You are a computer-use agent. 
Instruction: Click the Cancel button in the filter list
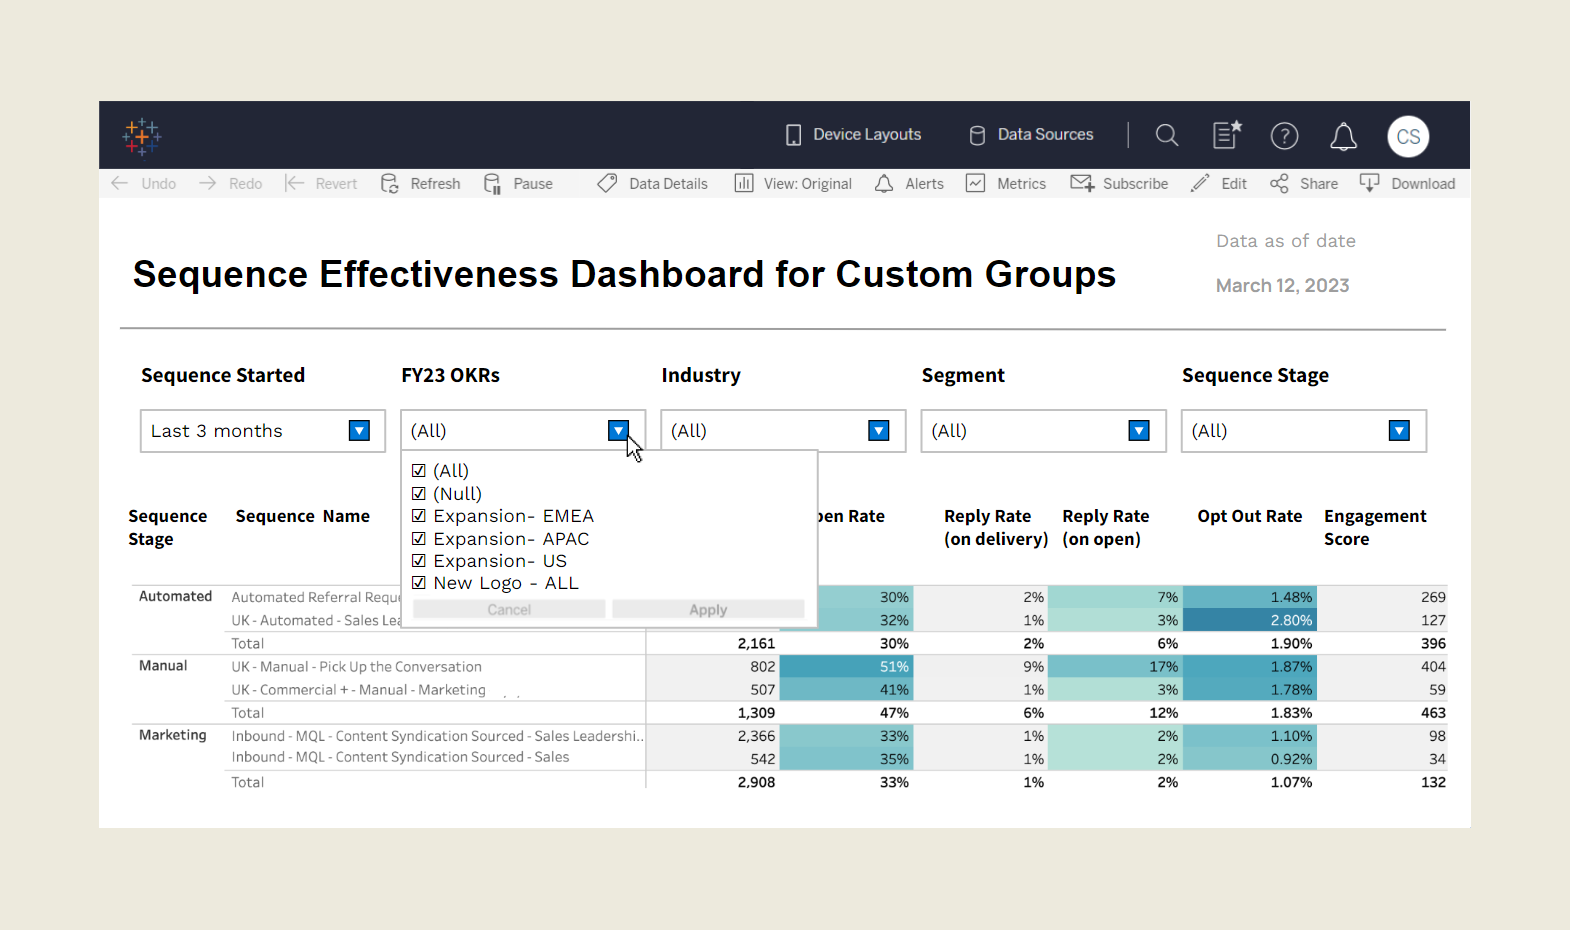click(509, 609)
